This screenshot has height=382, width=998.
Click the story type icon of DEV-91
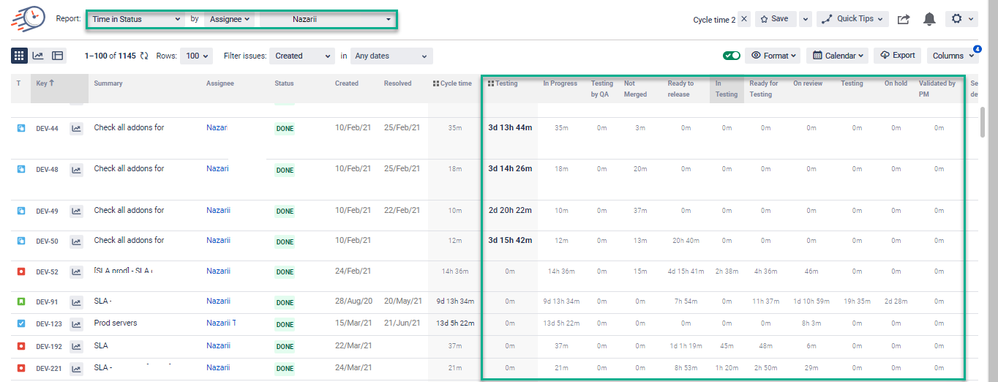coord(21,301)
